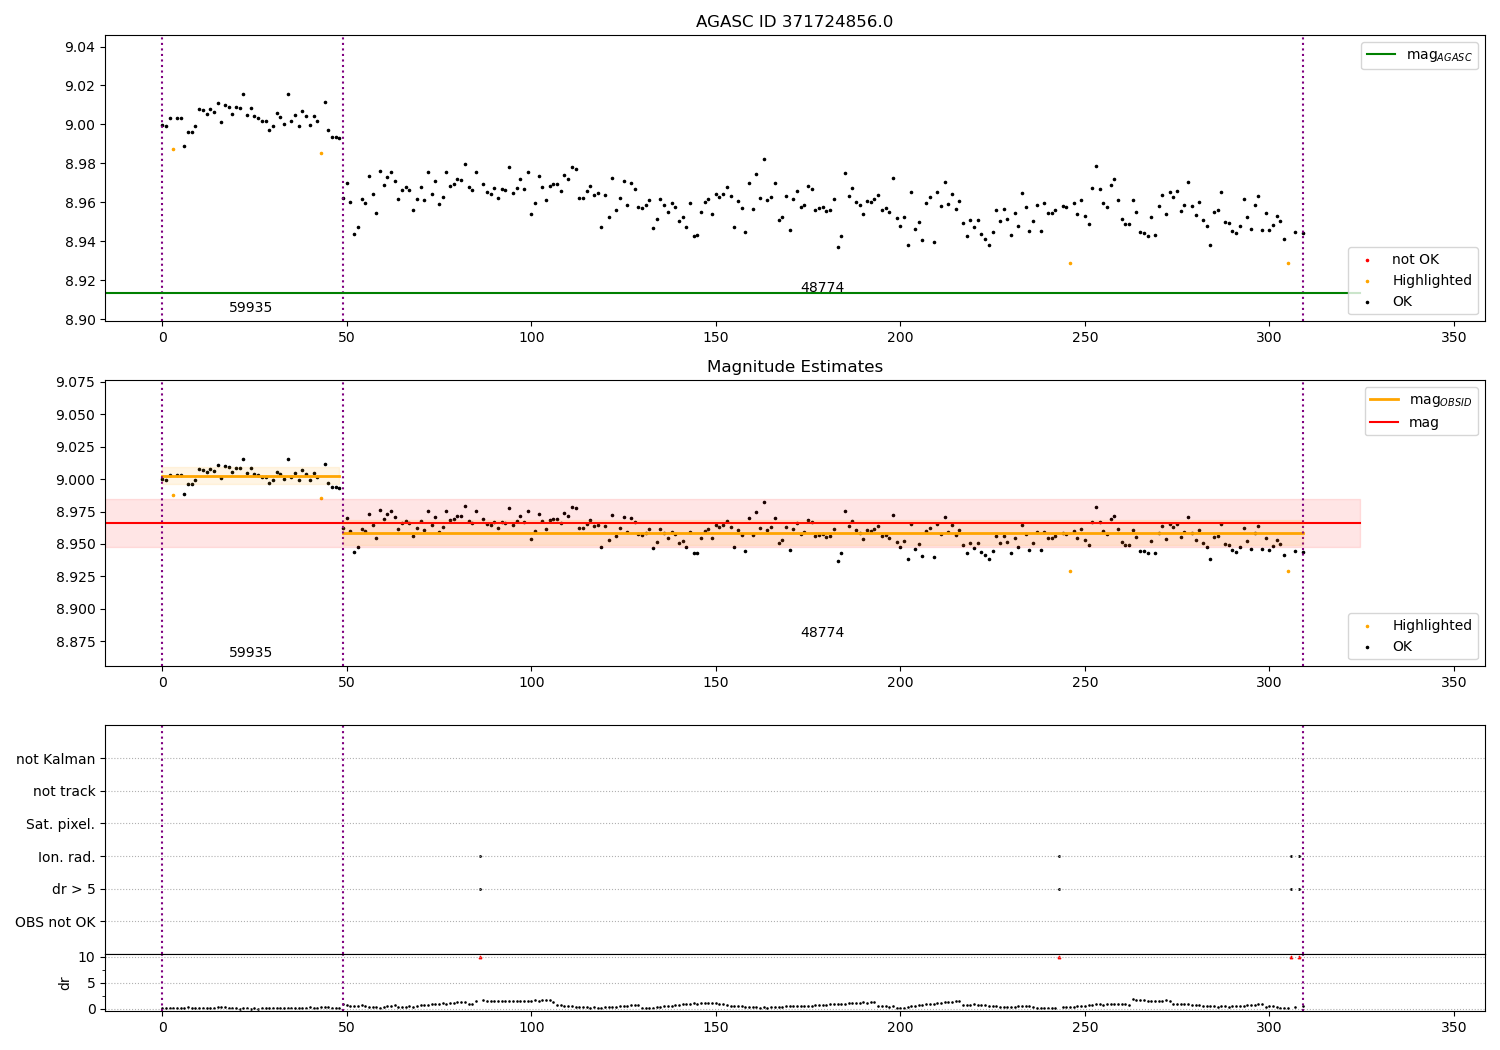Click the red dr marker near x=86
Viewport: 1500px width, 1050px height.
480,957
